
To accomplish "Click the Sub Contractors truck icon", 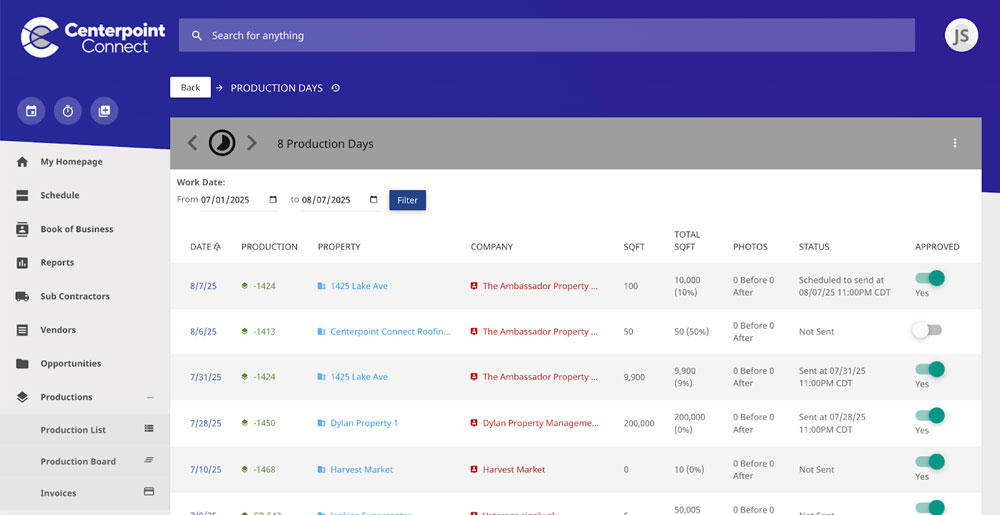I will [x=22, y=296].
